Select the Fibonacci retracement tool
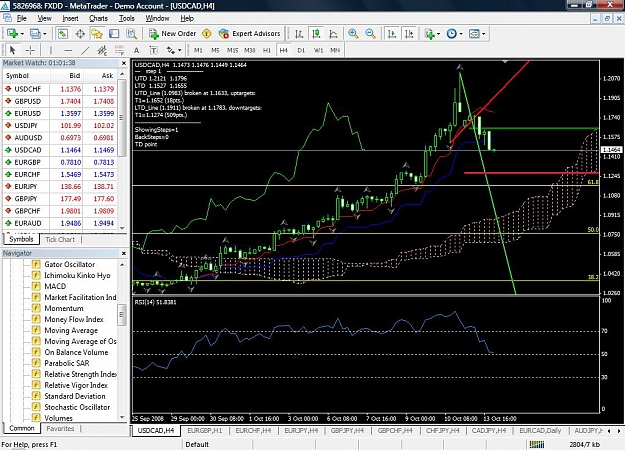Image resolution: width=625 pixels, height=450 pixels. [119, 50]
